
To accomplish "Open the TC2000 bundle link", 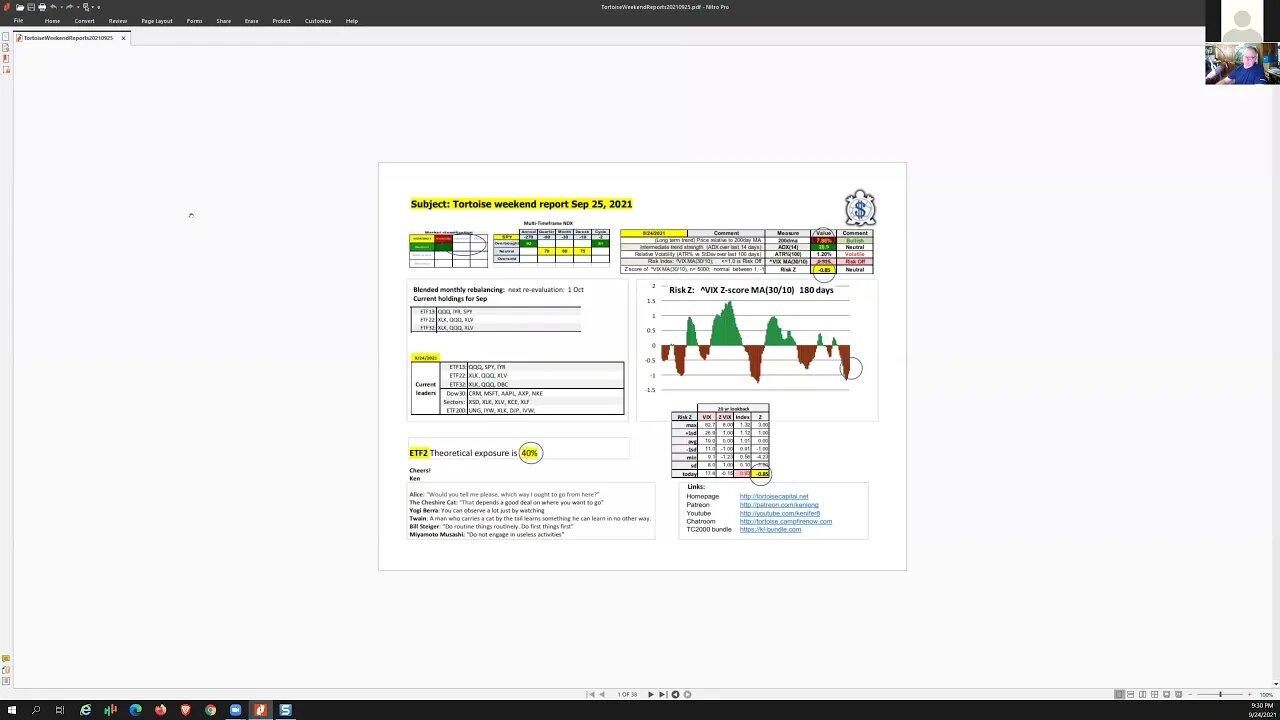I will [770, 529].
